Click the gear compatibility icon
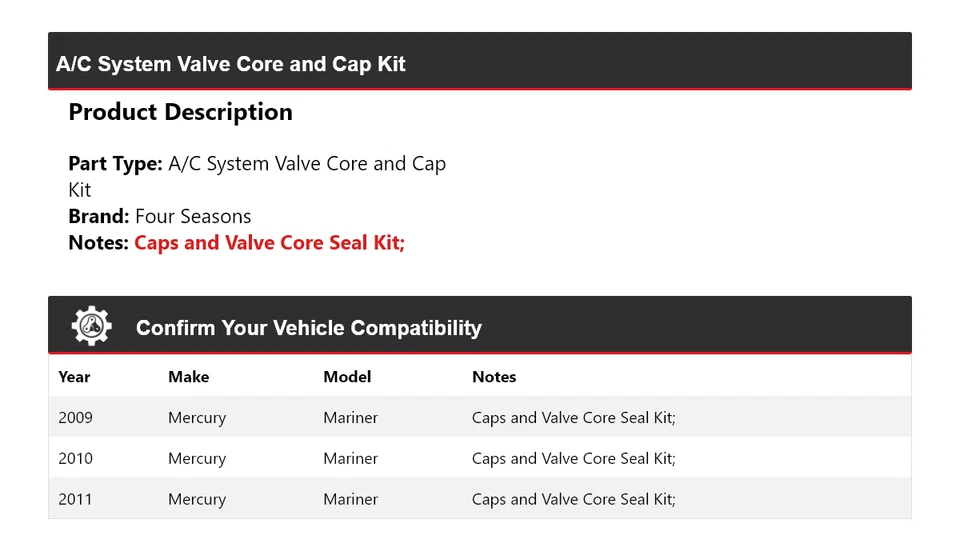 pyautogui.click(x=91, y=326)
